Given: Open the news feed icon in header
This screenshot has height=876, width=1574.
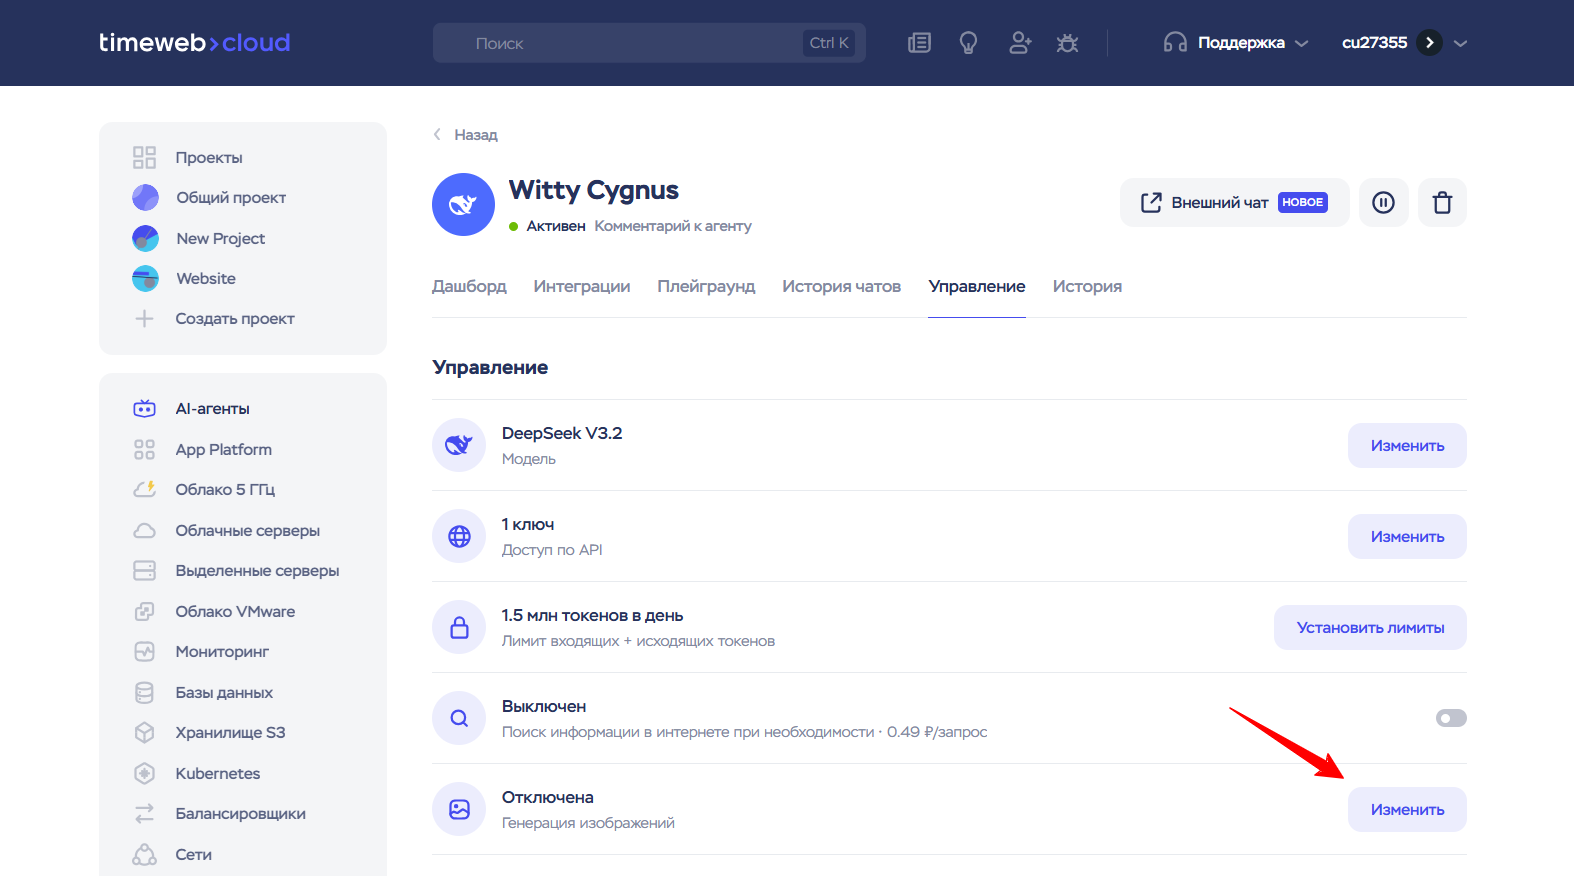Looking at the screenshot, I should pyautogui.click(x=919, y=43).
